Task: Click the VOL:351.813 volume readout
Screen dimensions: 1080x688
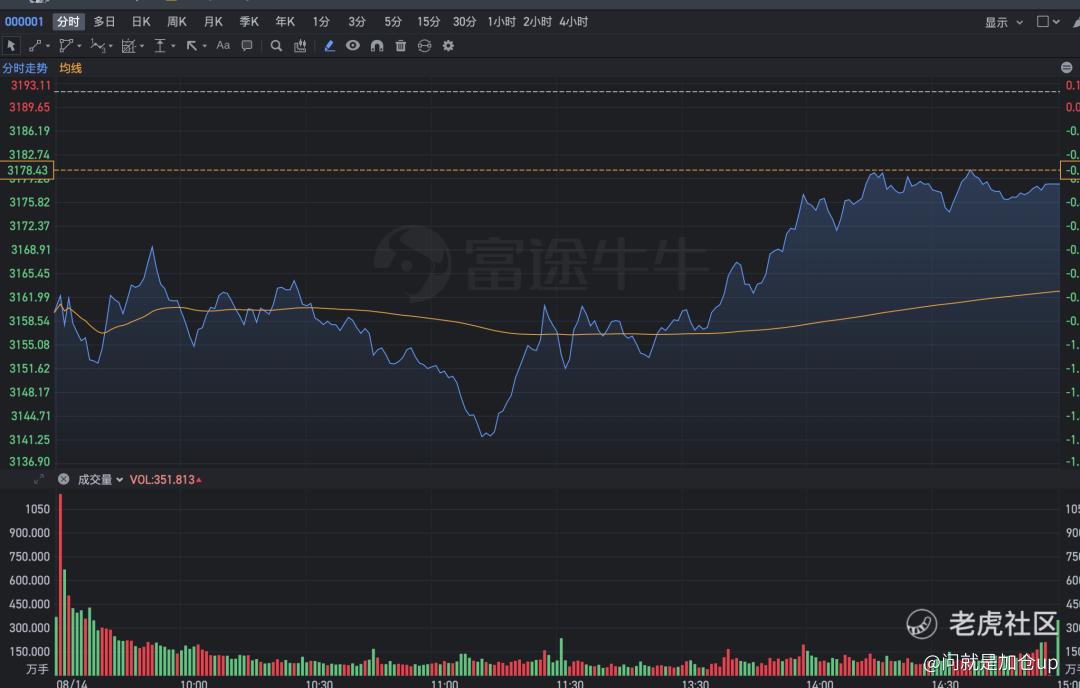Action: 165,479
